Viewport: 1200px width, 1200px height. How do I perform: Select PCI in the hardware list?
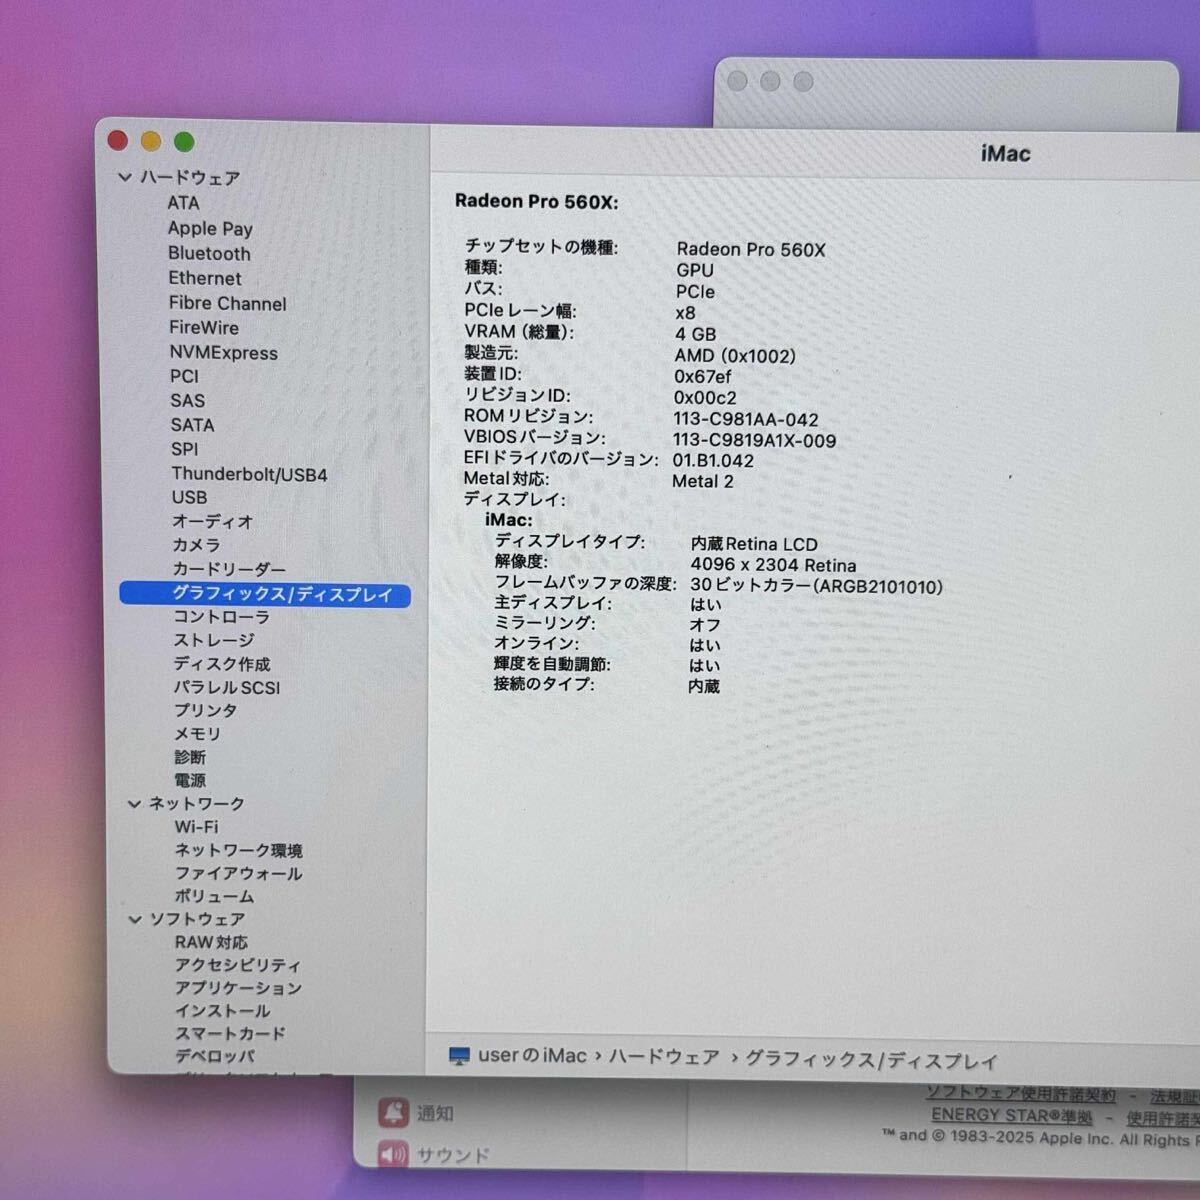184,377
